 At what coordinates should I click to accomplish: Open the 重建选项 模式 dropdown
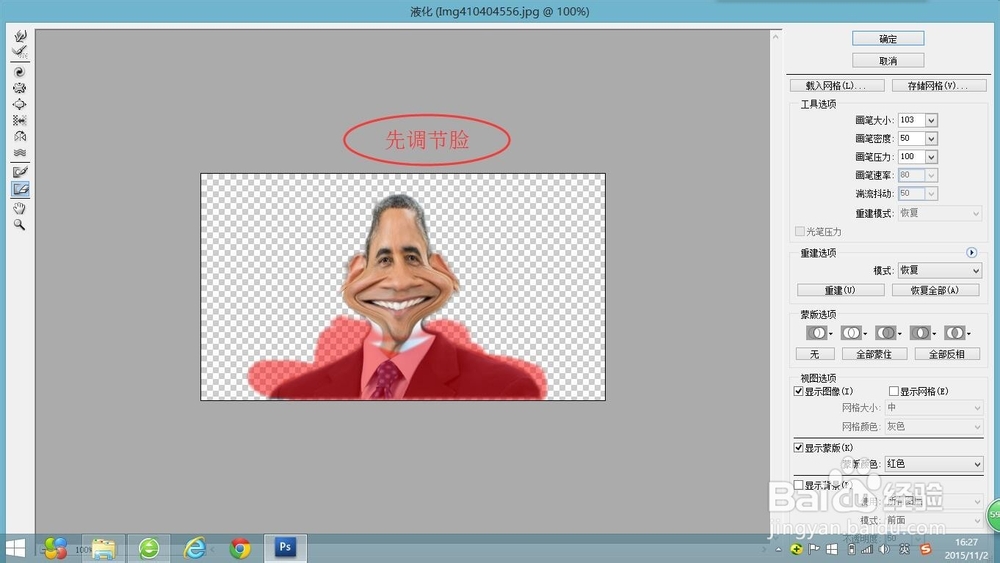point(939,270)
